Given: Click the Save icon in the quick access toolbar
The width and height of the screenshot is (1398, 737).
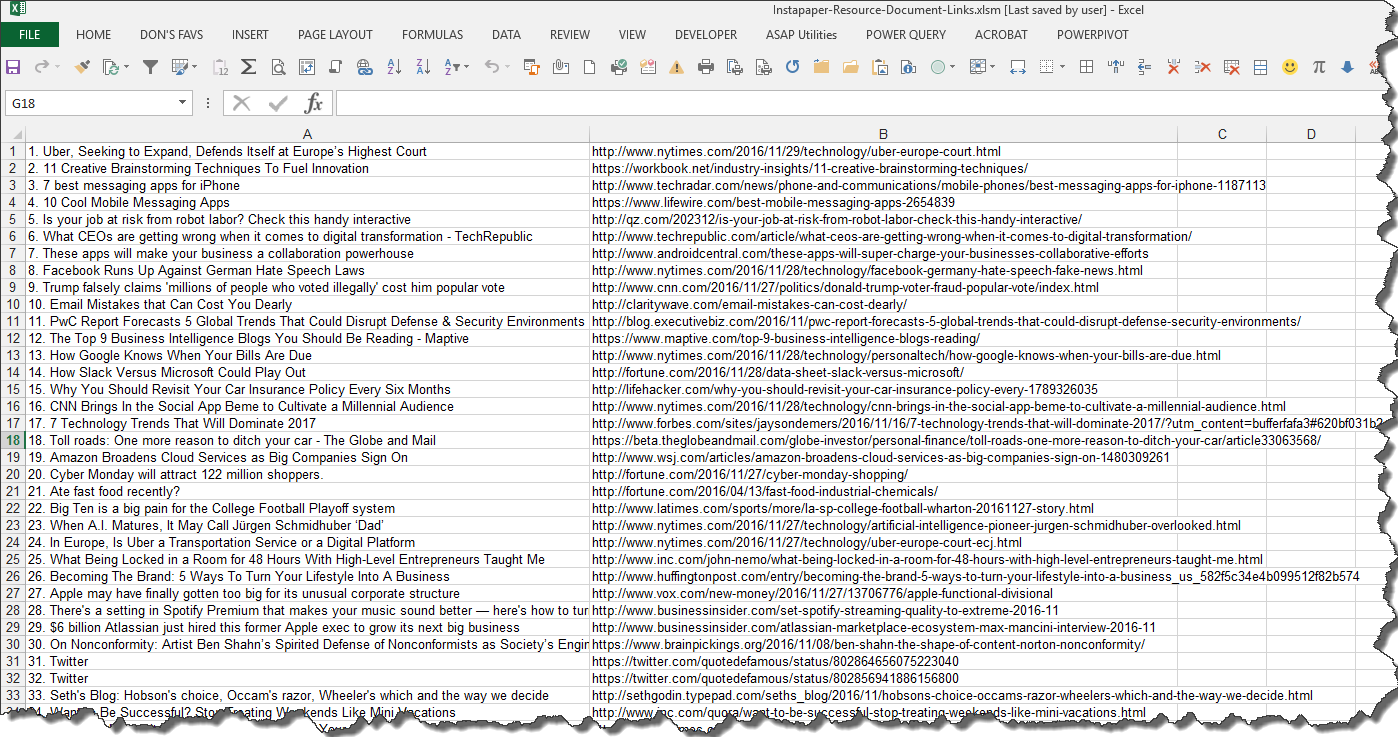Looking at the screenshot, I should (13, 67).
